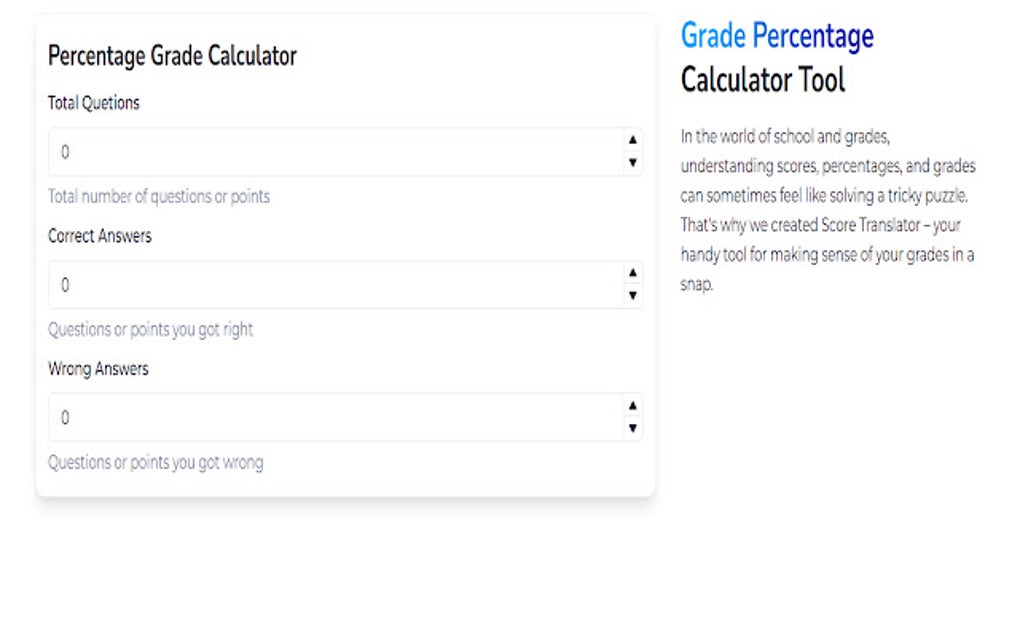The width and height of the screenshot is (1020, 638).
Task: Decrement the Total Questions value
Action: tap(633, 161)
